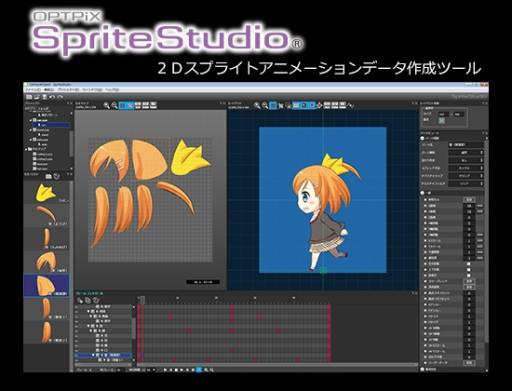This screenshot has height=391, width=512.
Task: Click the New project icon in the main toolbar
Action: tap(29, 97)
